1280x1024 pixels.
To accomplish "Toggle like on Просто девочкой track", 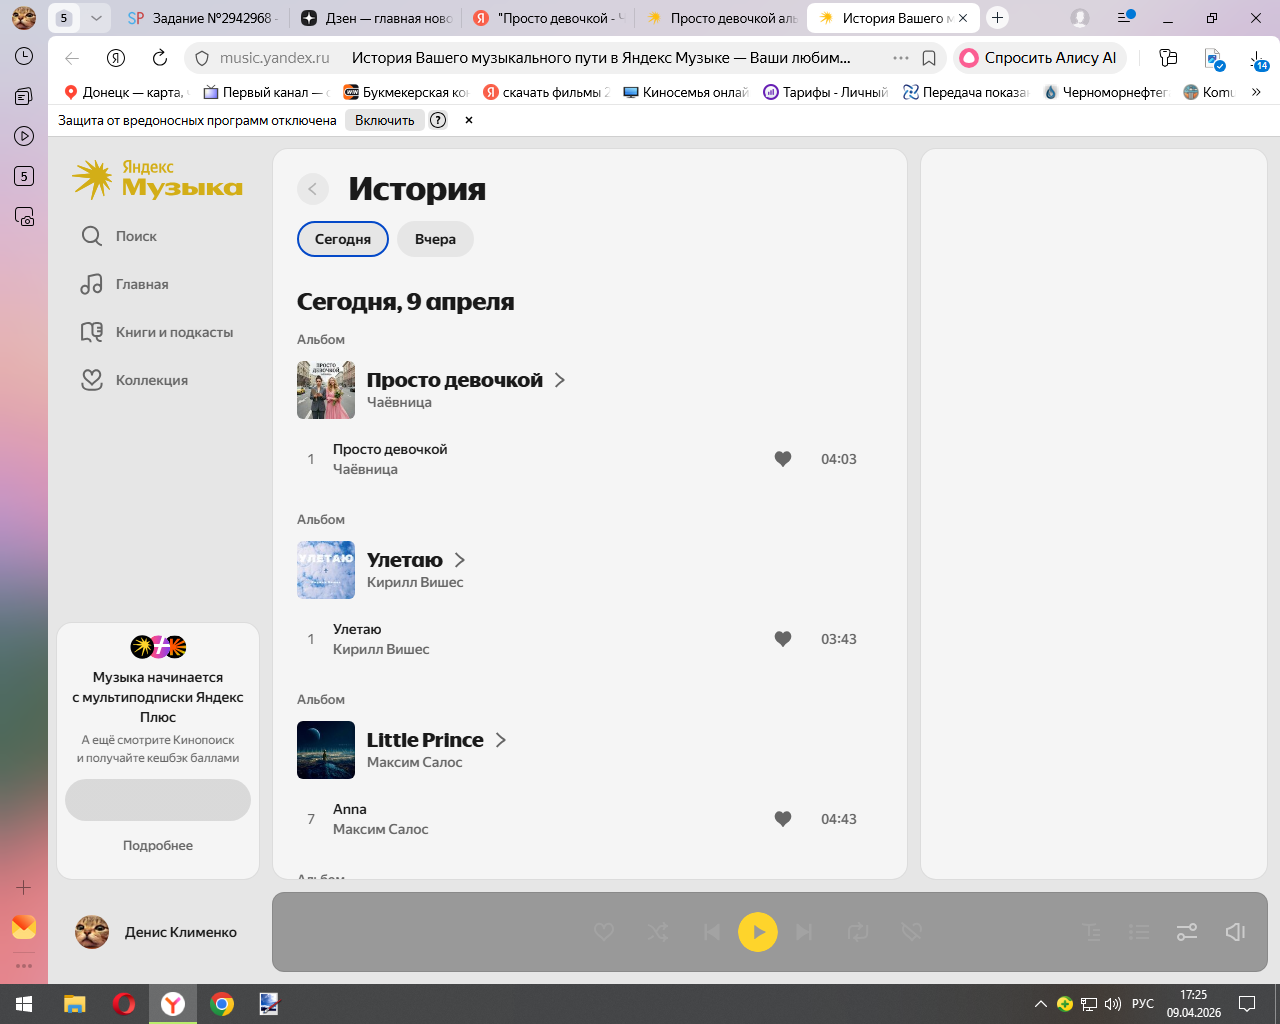I will [x=783, y=459].
